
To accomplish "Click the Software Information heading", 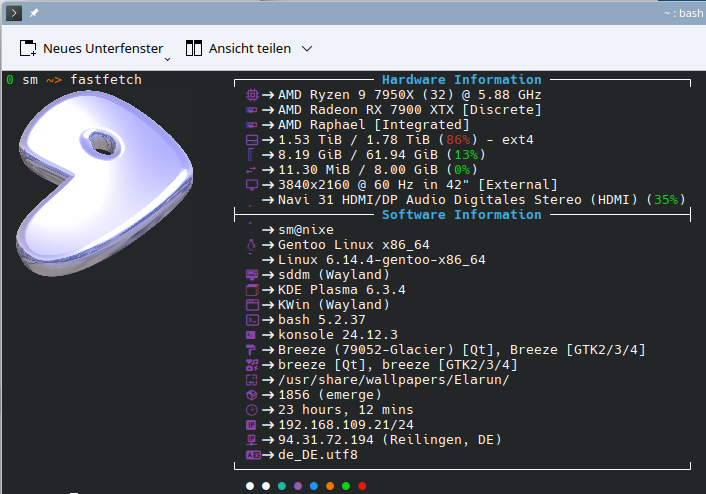I will tap(462, 215).
